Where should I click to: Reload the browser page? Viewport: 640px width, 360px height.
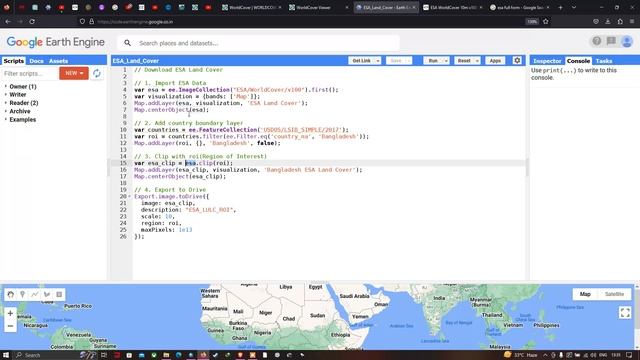coord(32,22)
